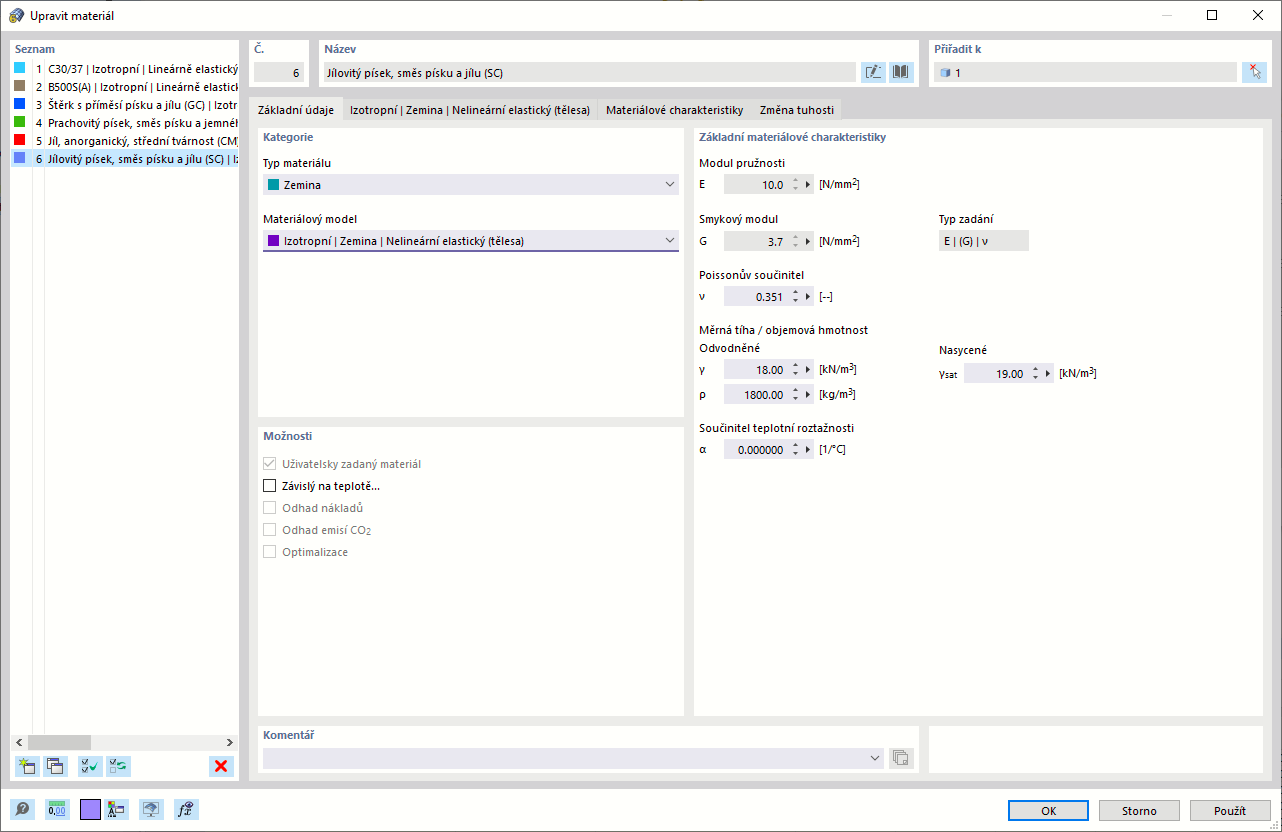Open arrow menu beside γ 18.00 value

coord(808,370)
